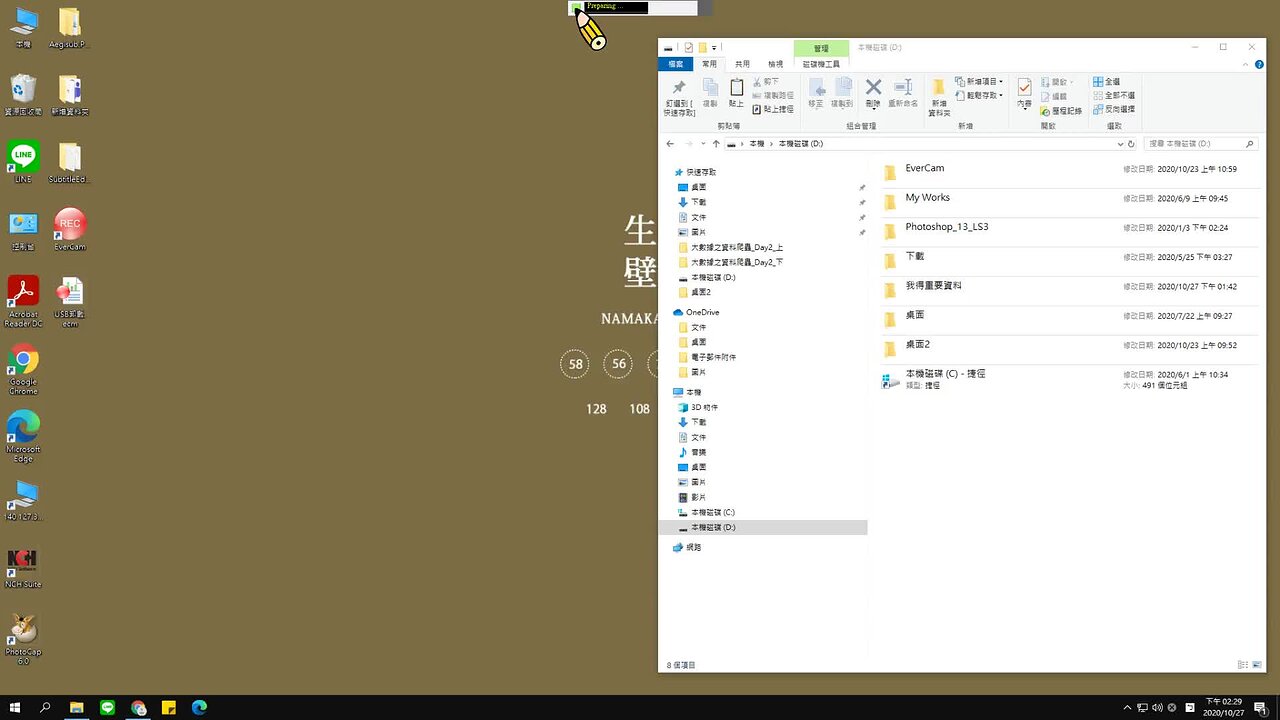The height and width of the screenshot is (720, 1280).
Task: Select the PhotoCap 6.0 desktop icon
Action: click(23, 639)
